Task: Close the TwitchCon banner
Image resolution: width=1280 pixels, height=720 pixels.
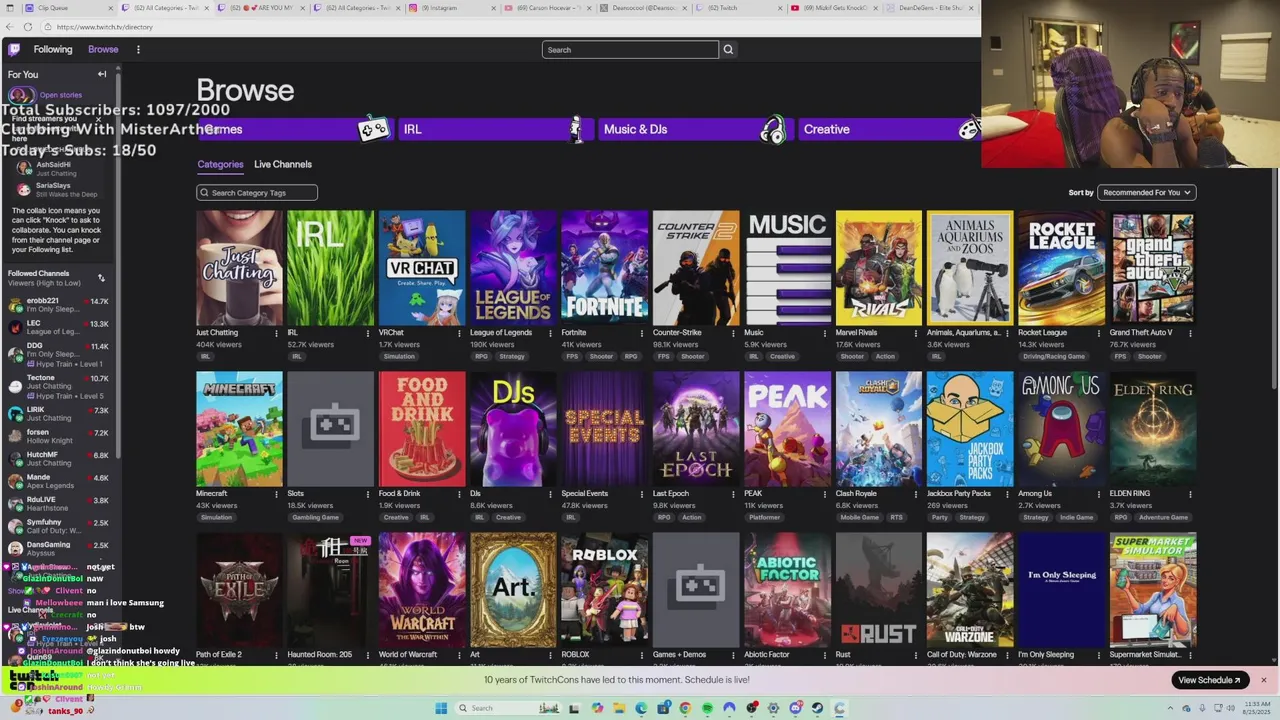Action: pos(1263,680)
